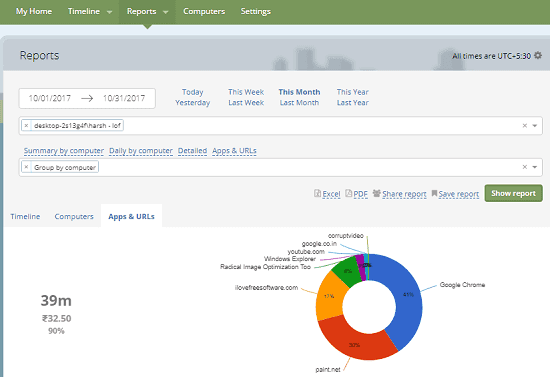Navigate to Computers page
550x377 pixels.
(204, 11)
